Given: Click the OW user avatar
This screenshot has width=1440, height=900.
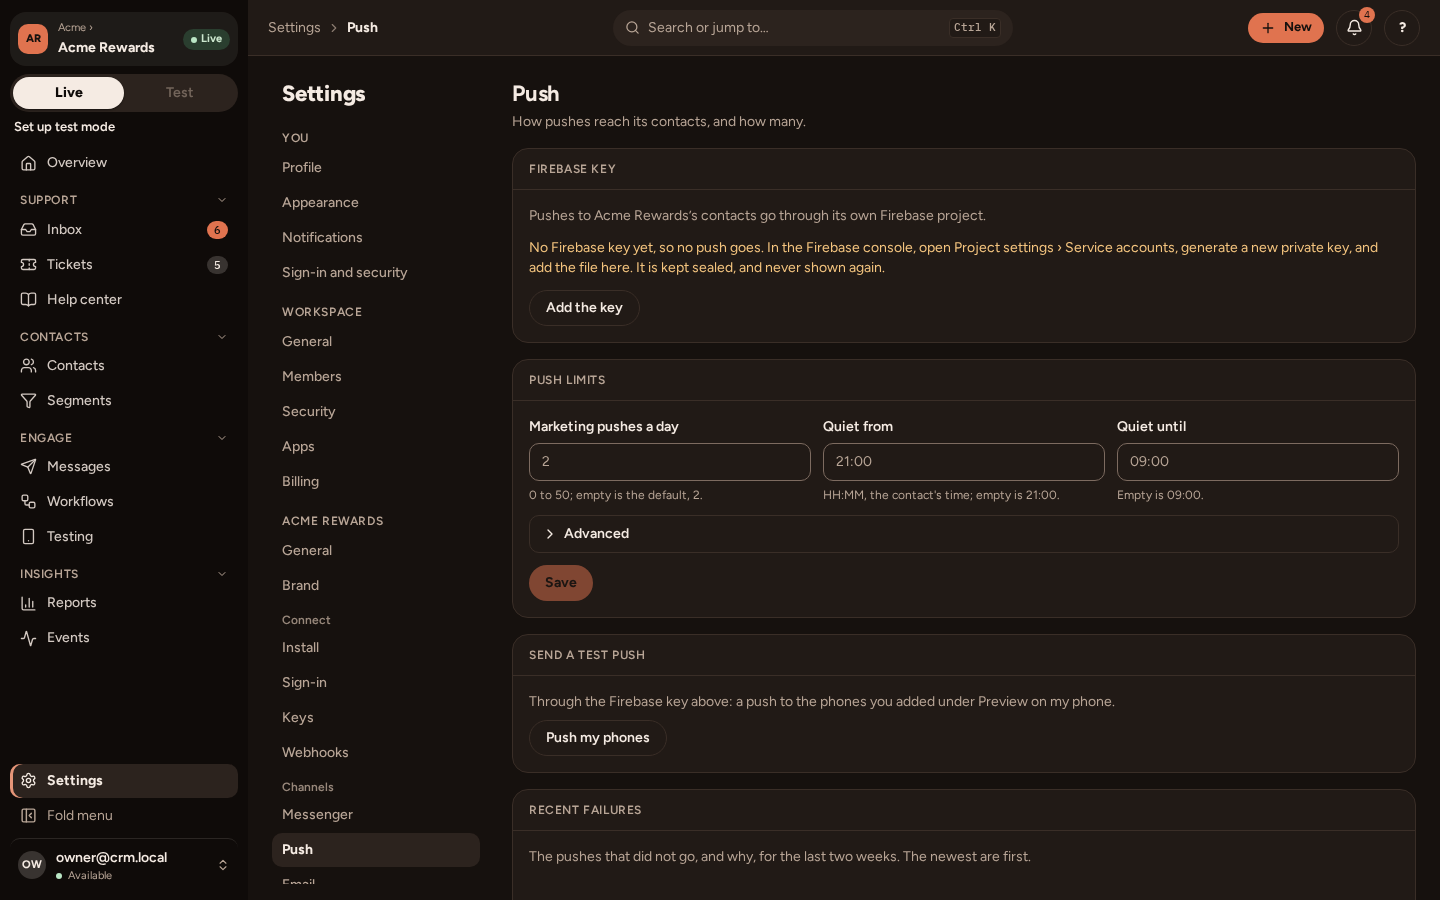Looking at the screenshot, I should click(x=32, y=865).
